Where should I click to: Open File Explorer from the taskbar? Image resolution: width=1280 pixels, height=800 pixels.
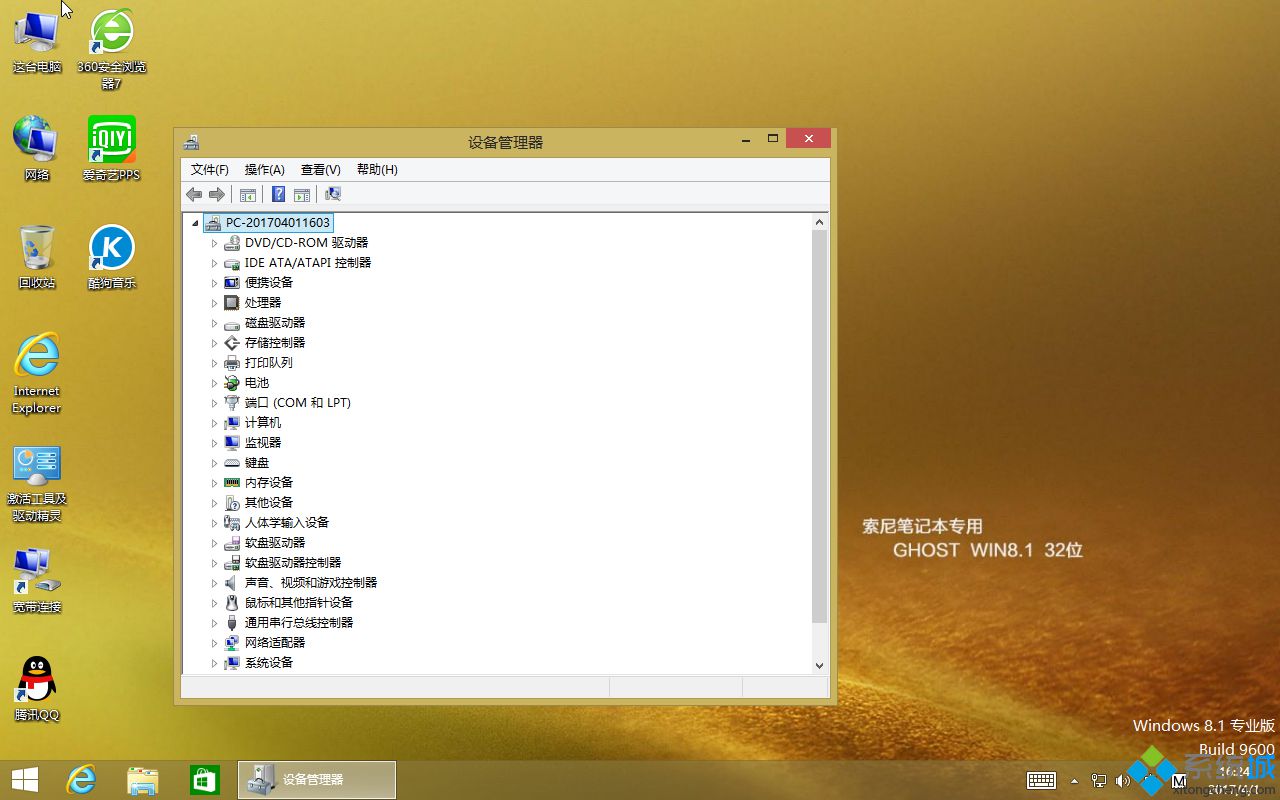coord(143,780)
